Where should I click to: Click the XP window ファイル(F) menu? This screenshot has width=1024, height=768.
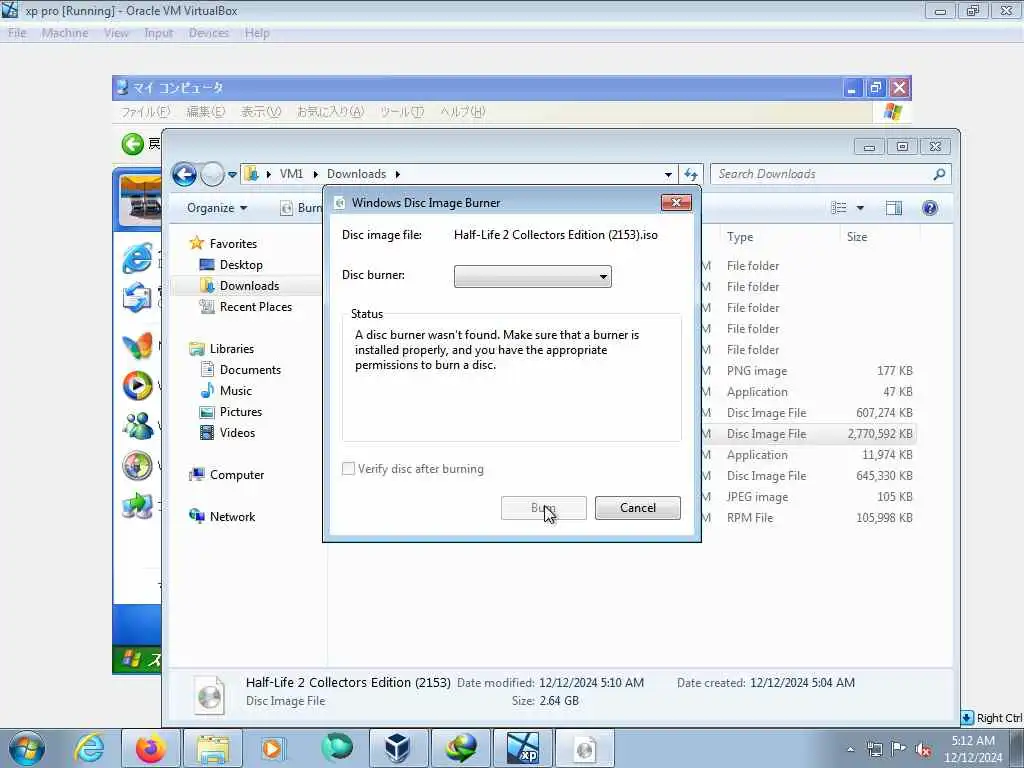coord(145,112)
